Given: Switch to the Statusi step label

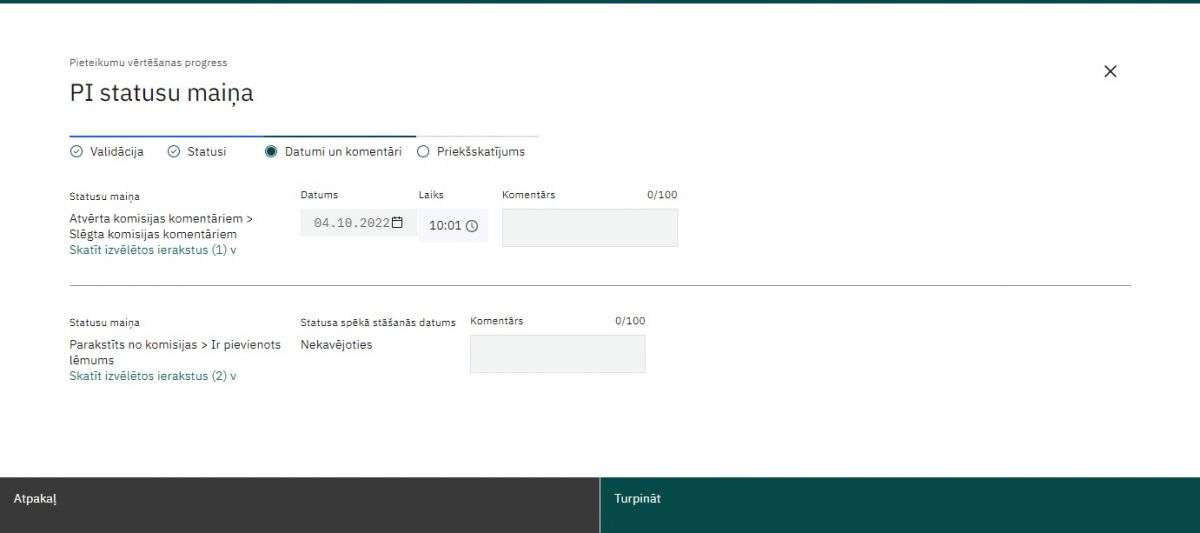Looking at the screenshot, I should pos(206,152).
